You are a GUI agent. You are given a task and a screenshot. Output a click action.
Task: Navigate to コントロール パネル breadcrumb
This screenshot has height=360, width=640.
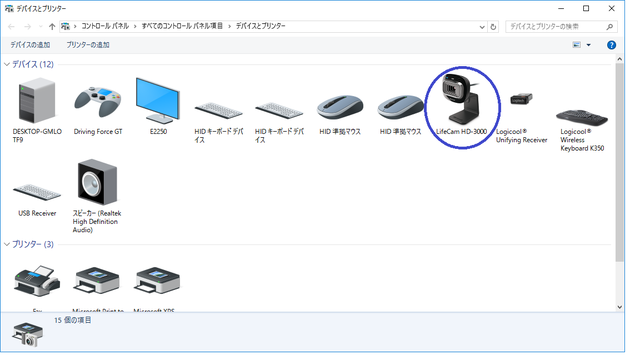tap(105, 26)
